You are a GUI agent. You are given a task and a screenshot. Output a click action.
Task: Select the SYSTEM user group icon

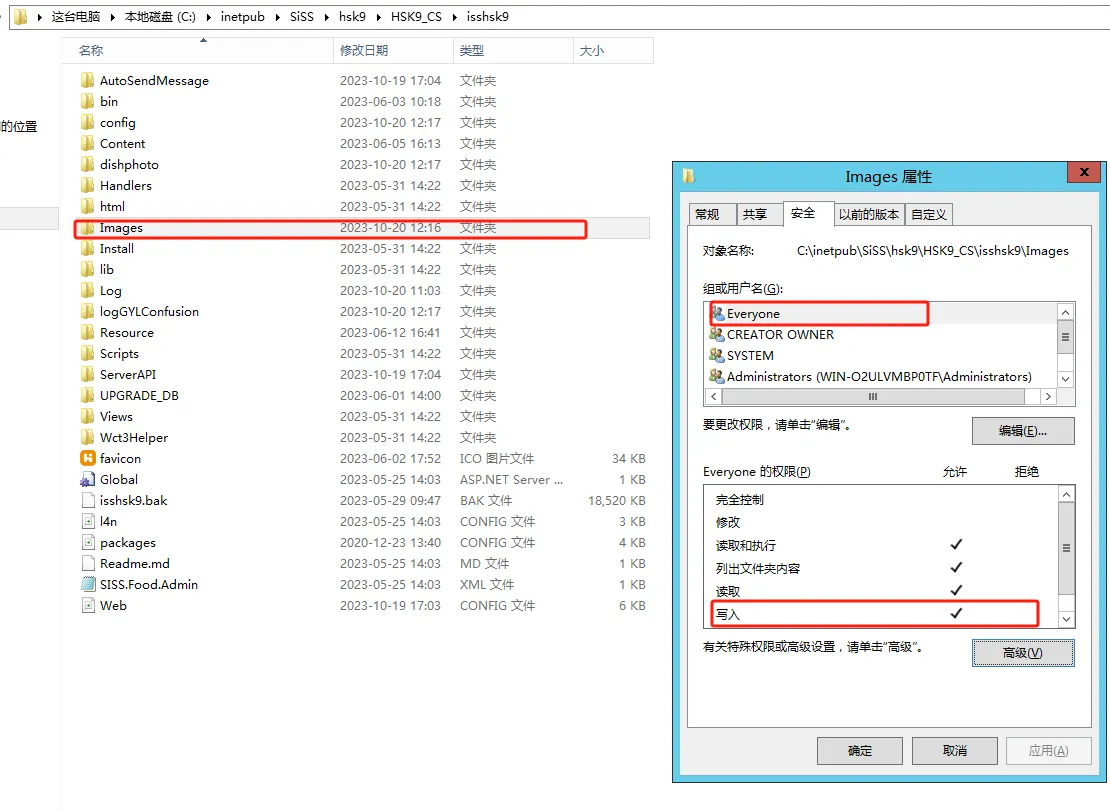pos(716,355)
